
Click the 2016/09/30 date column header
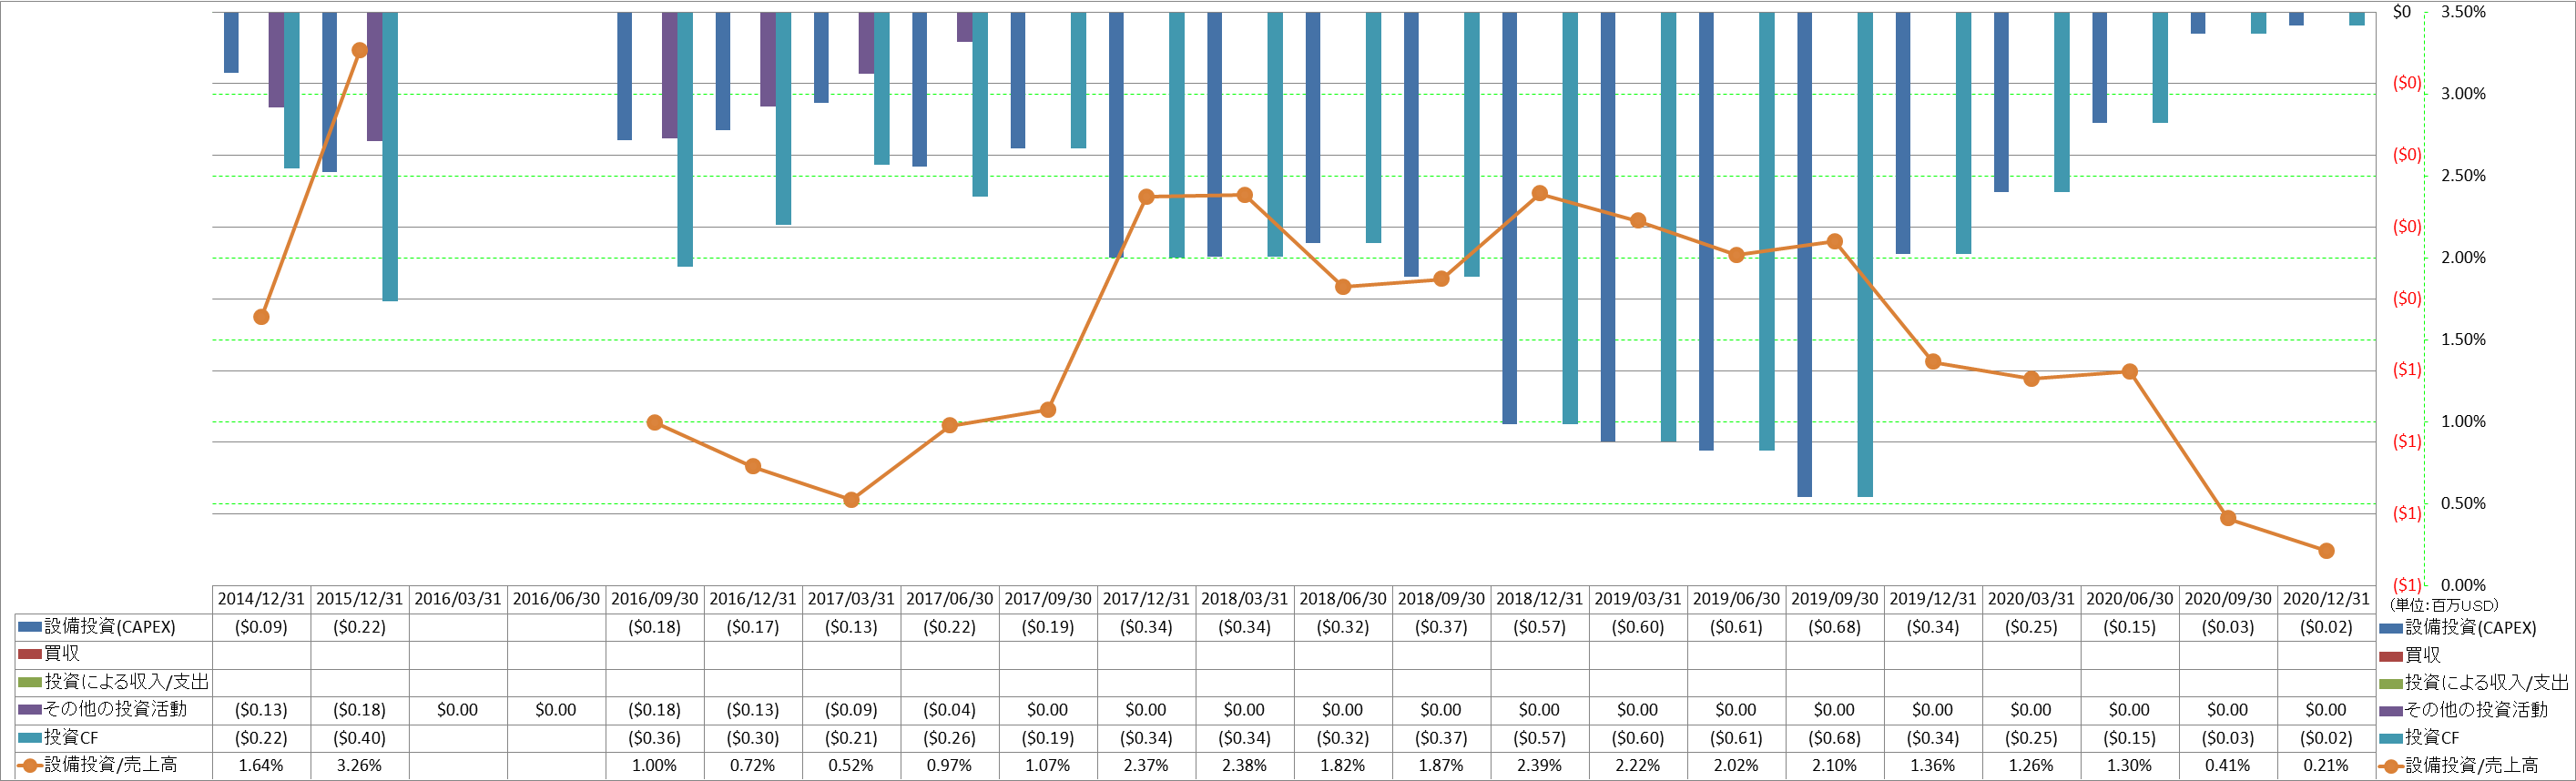pyautogui.click(x=654, y=599)
